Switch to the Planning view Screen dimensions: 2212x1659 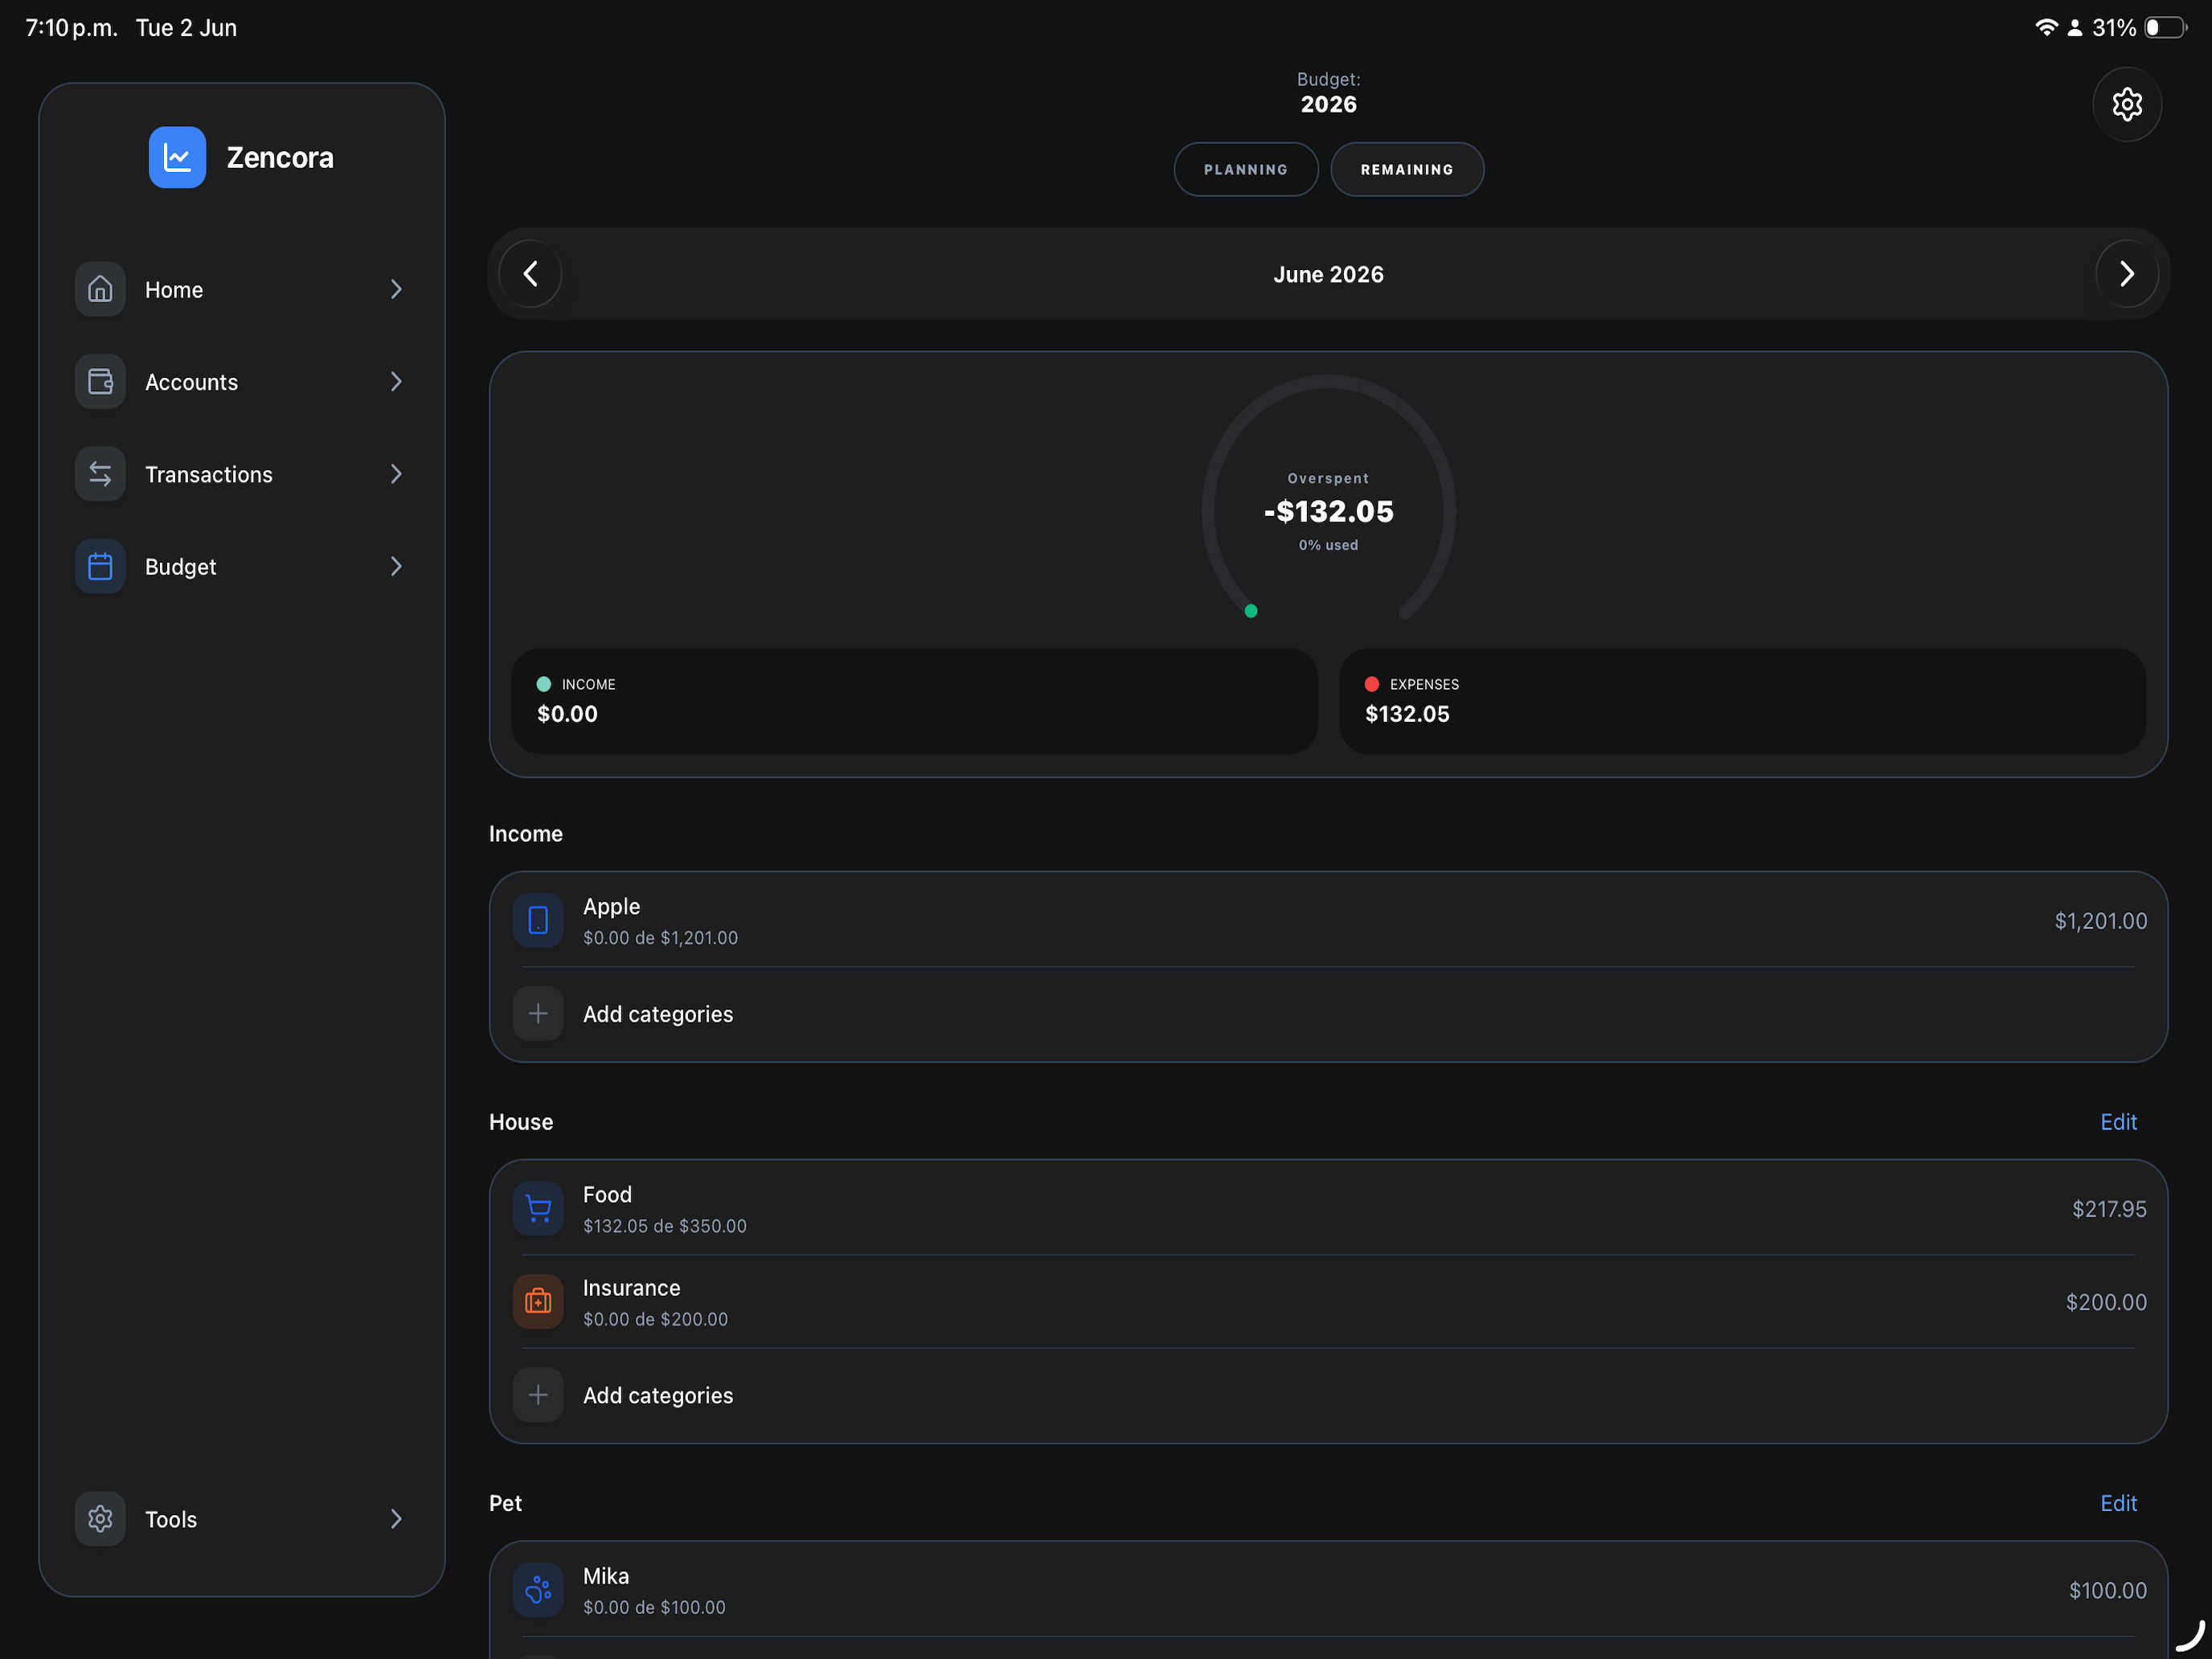[x=1246, y=169]
